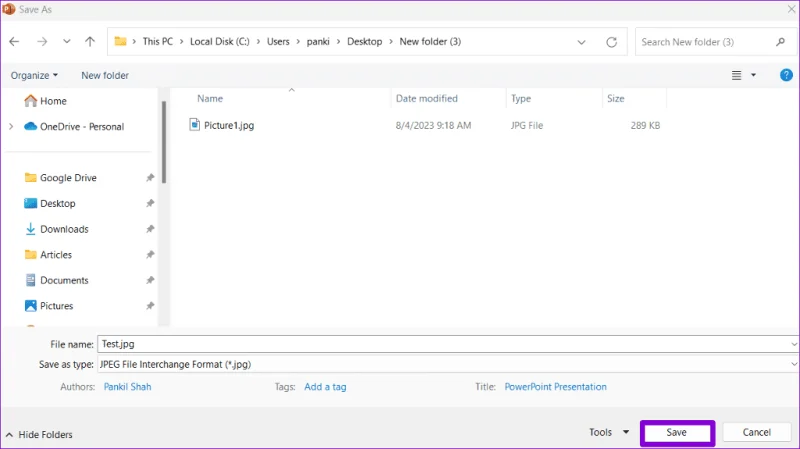Click the navigation pane scrollbar

pyautogui.click(x=164, y=142)
